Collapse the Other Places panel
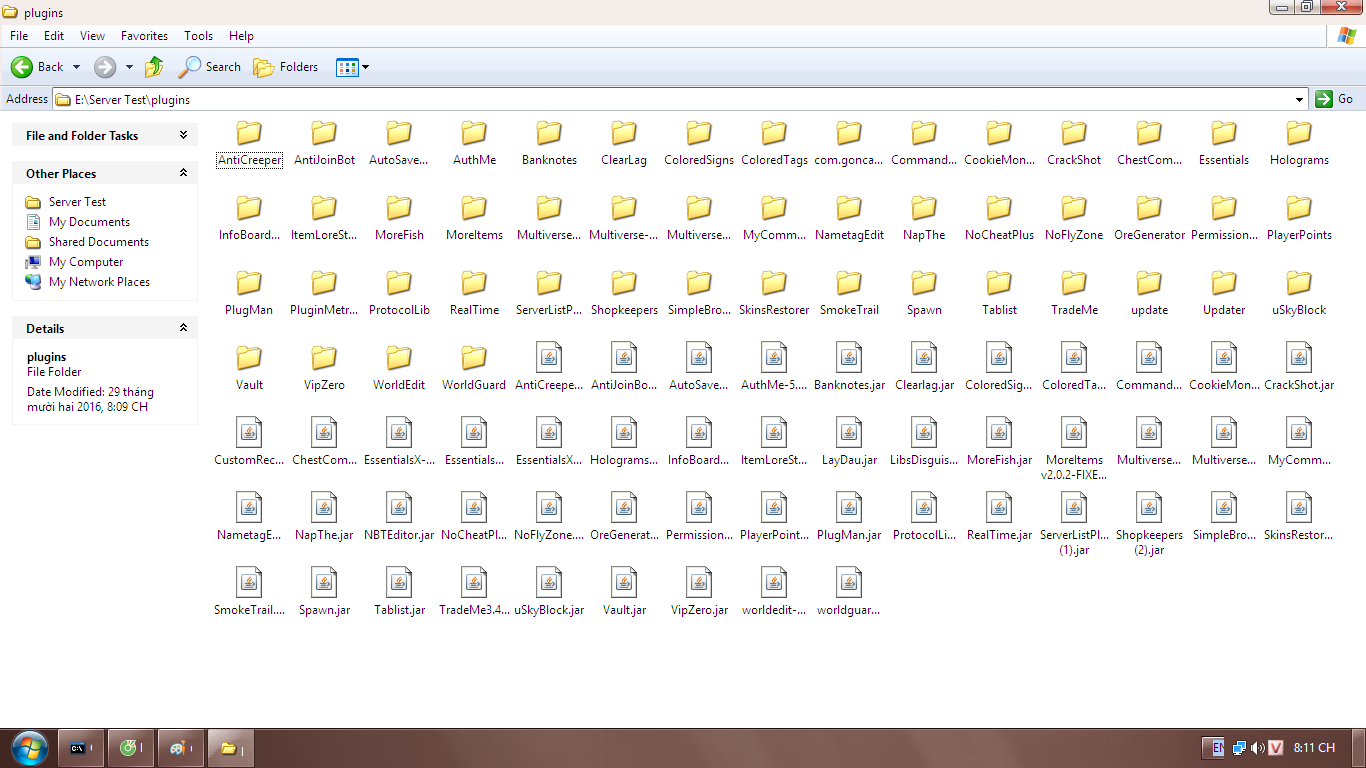This screenshot has height=768, width=1366. 183,173
